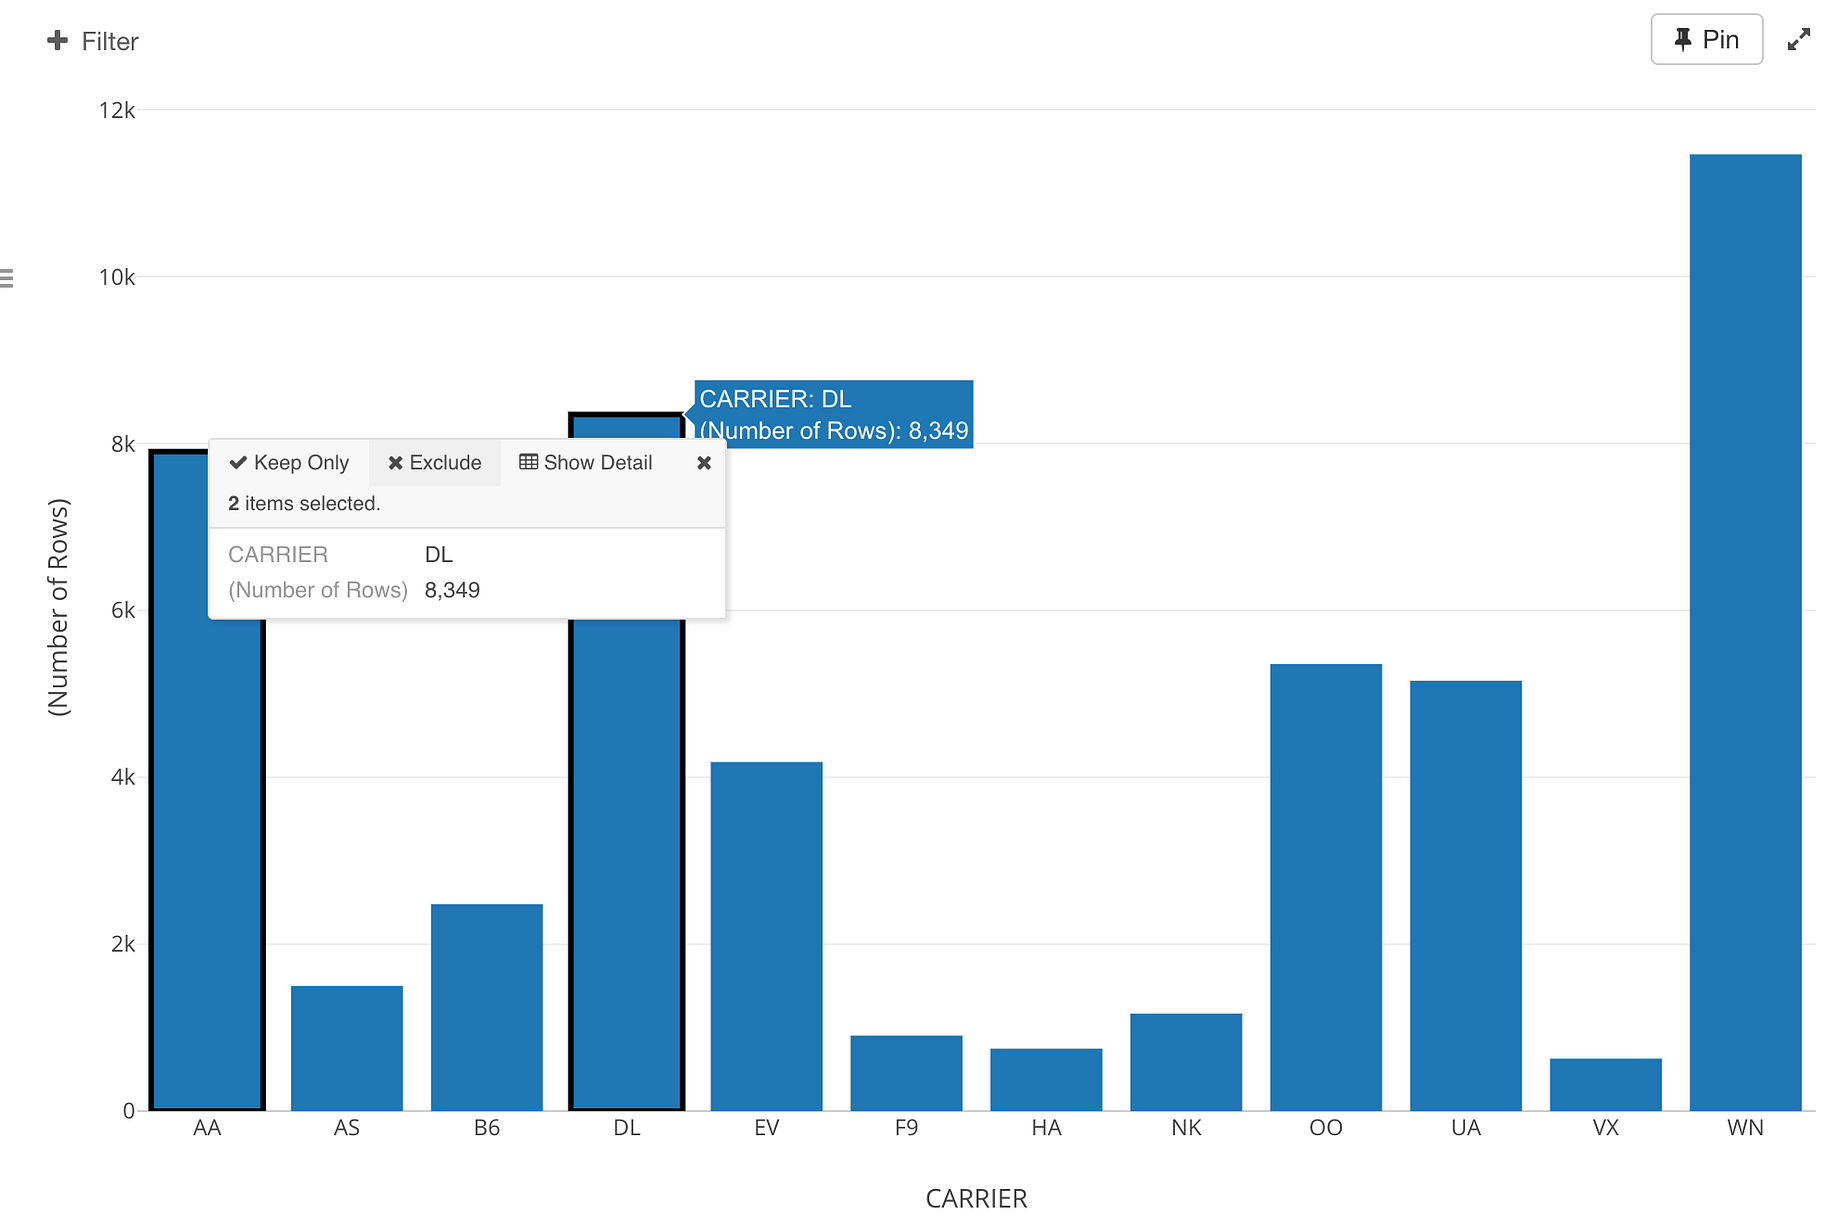
Task: Select the VX carrier bar
Action: [1606, 1085]
